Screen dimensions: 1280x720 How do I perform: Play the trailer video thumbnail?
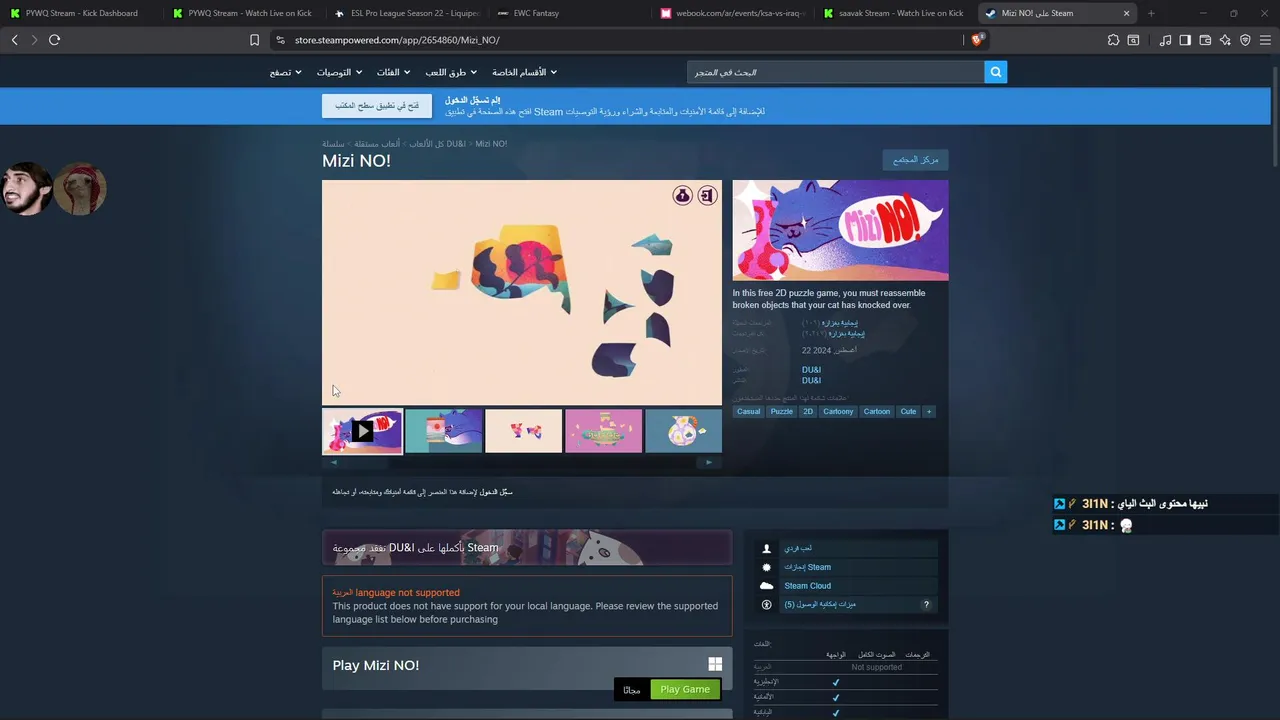tap(362, 431)
